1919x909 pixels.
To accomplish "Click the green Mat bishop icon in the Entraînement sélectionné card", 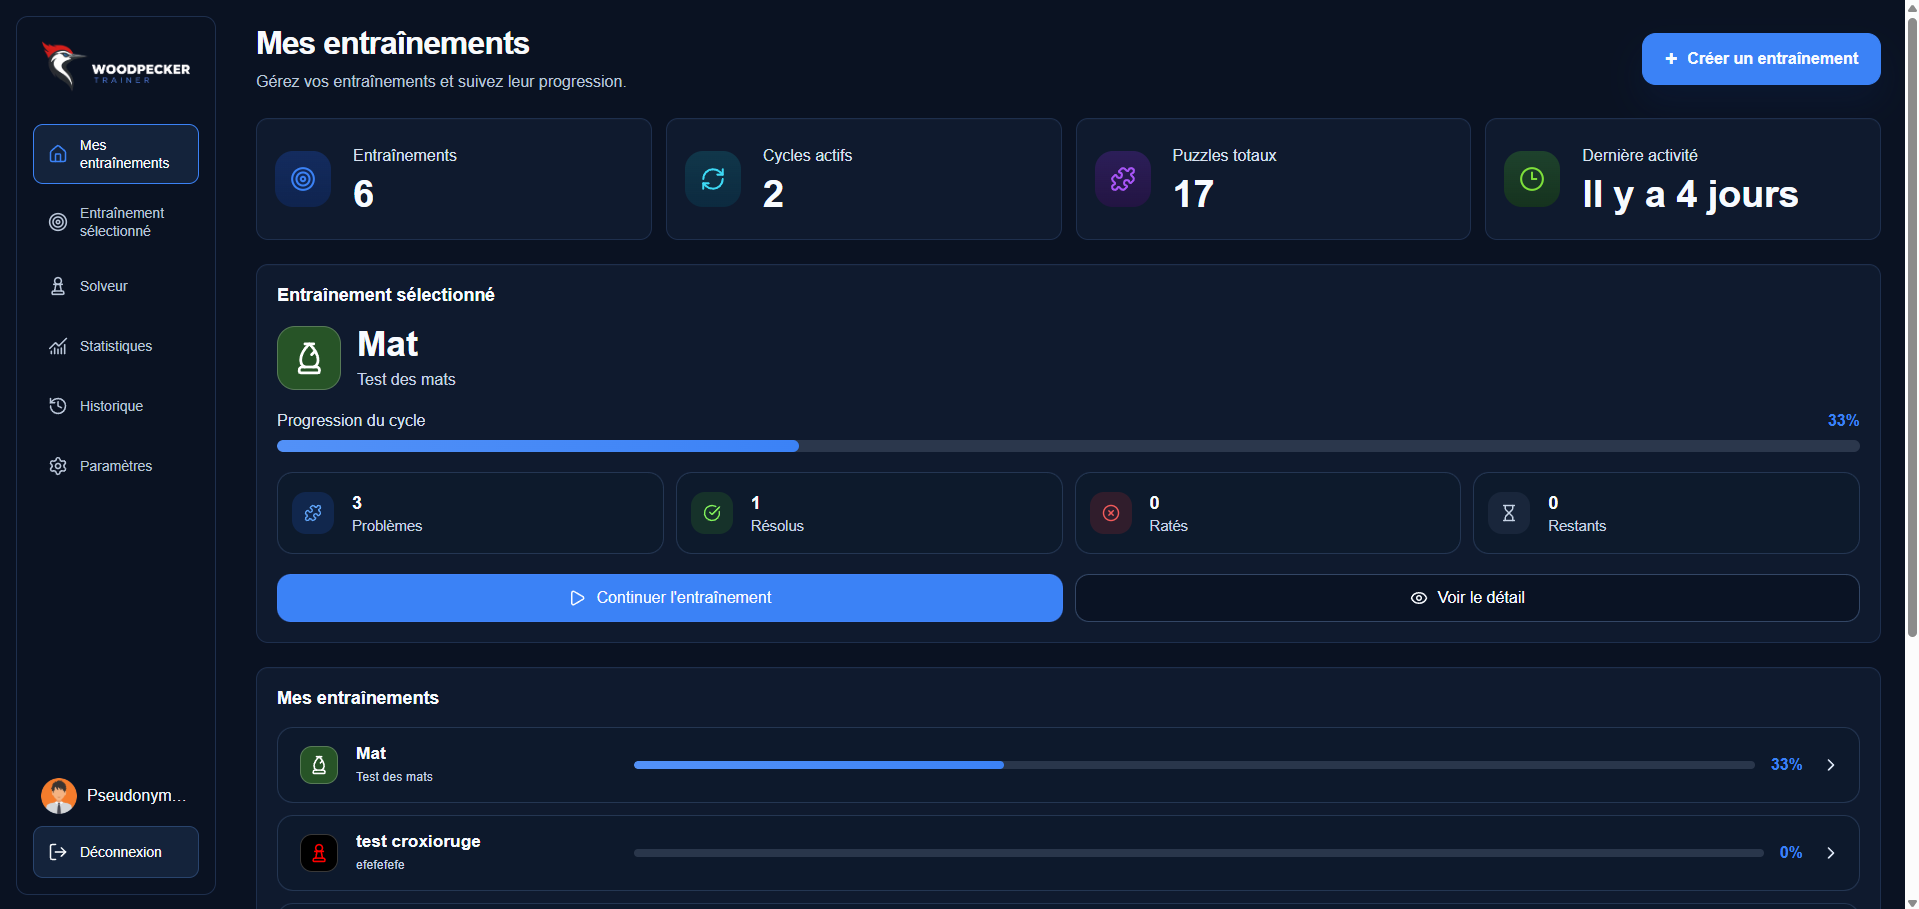I will (x=309, y=358).
